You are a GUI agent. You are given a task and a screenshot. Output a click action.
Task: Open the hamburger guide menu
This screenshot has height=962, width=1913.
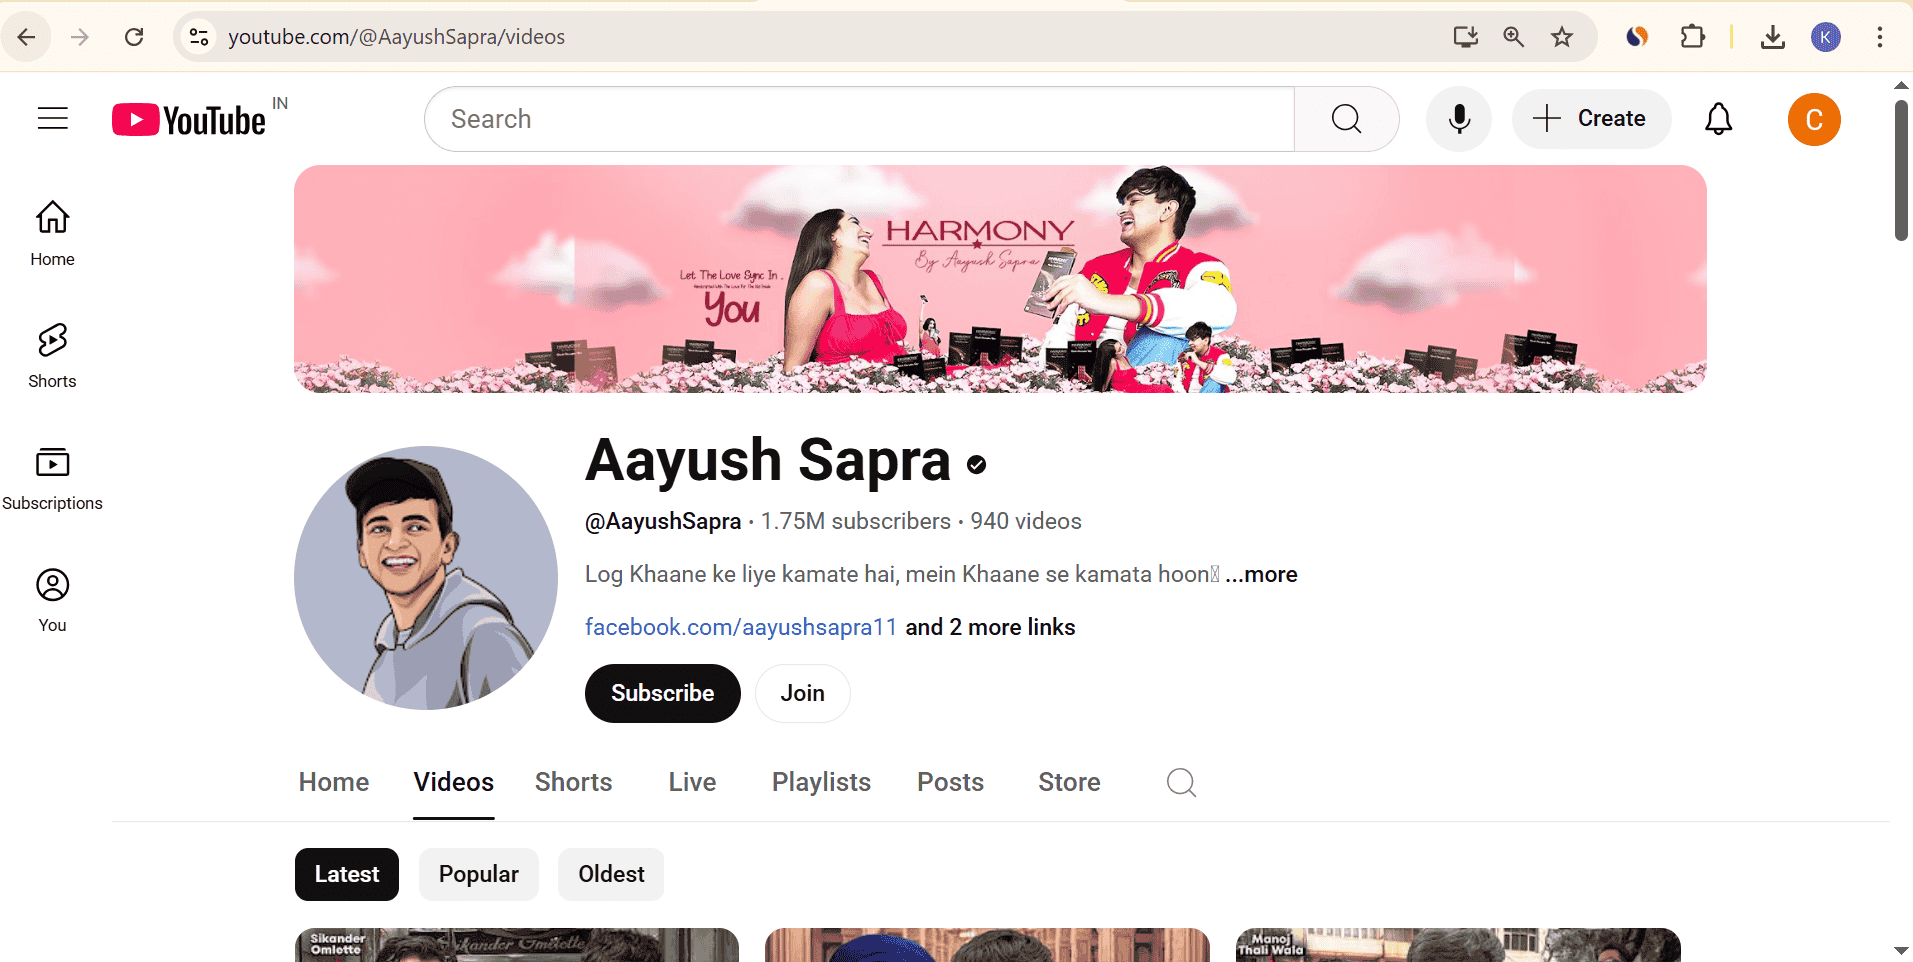[x=53, y=119]
